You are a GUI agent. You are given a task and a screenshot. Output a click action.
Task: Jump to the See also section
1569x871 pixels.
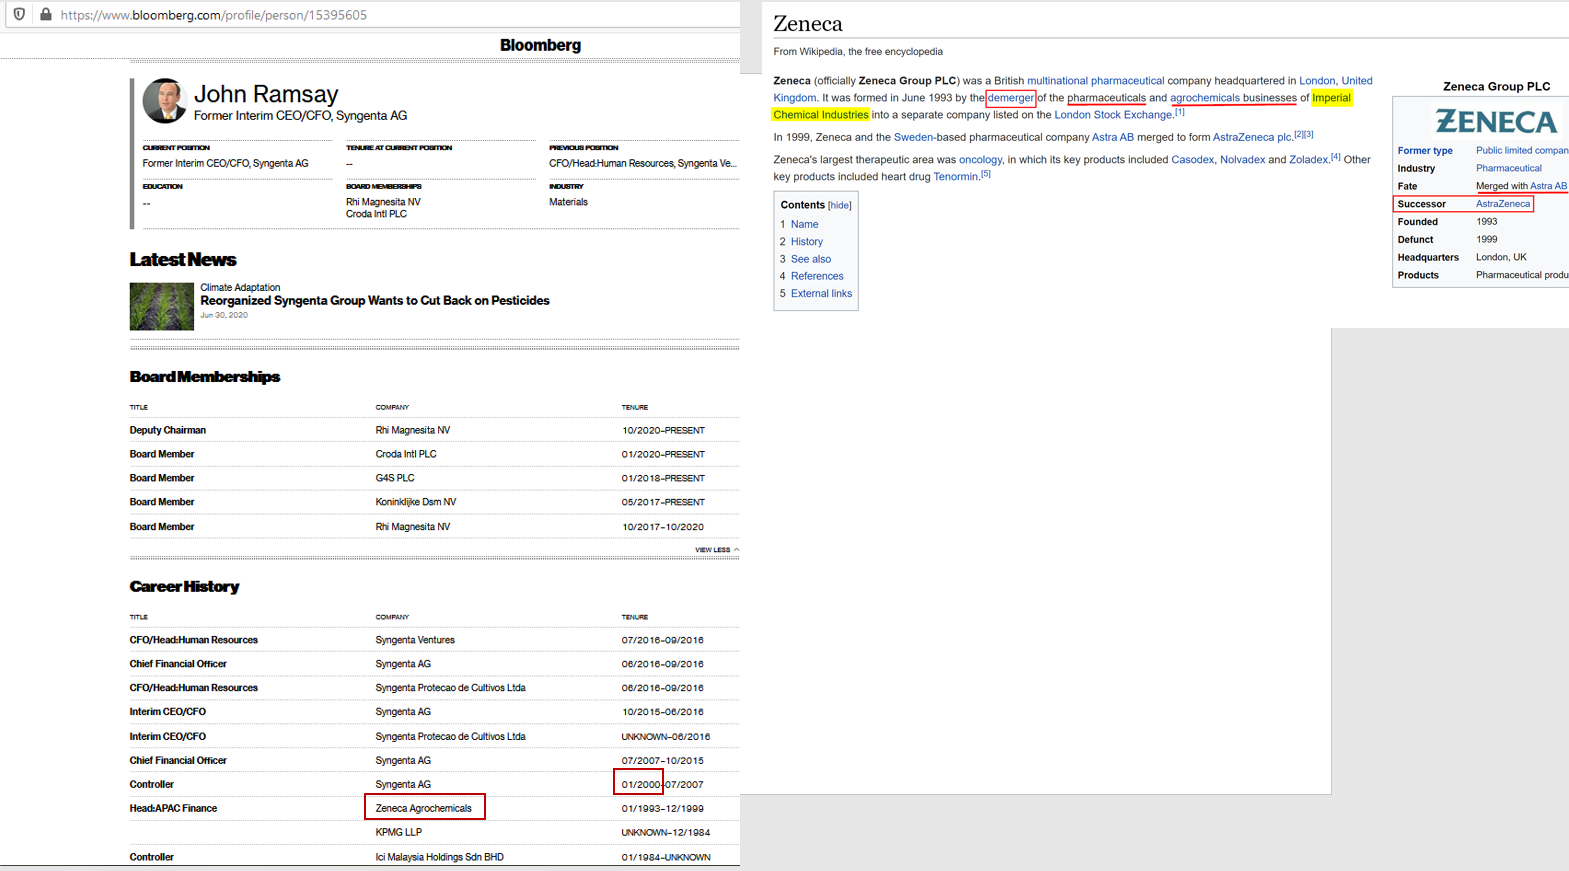tap(811, 259)
